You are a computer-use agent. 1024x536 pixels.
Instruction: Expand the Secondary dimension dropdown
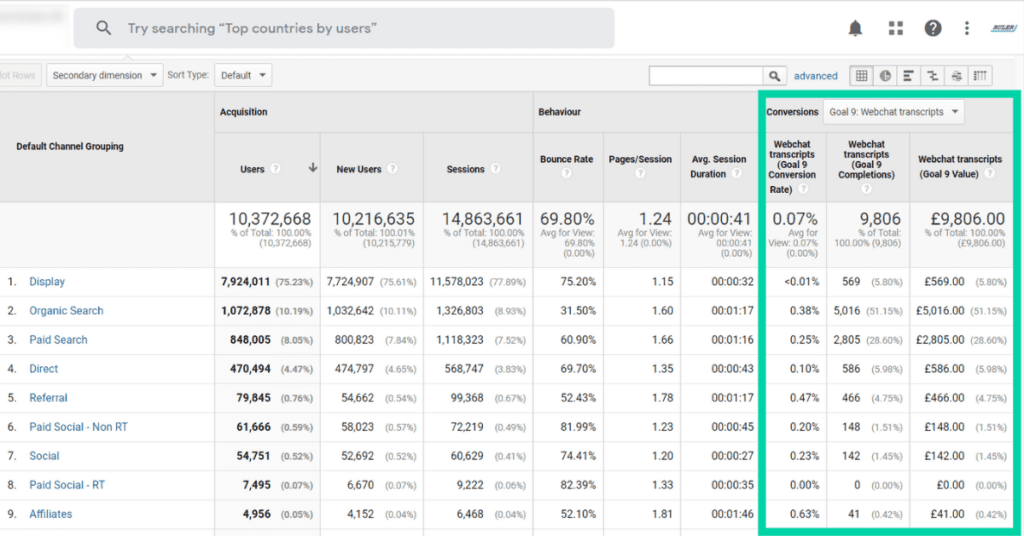[x=105, y=75]
